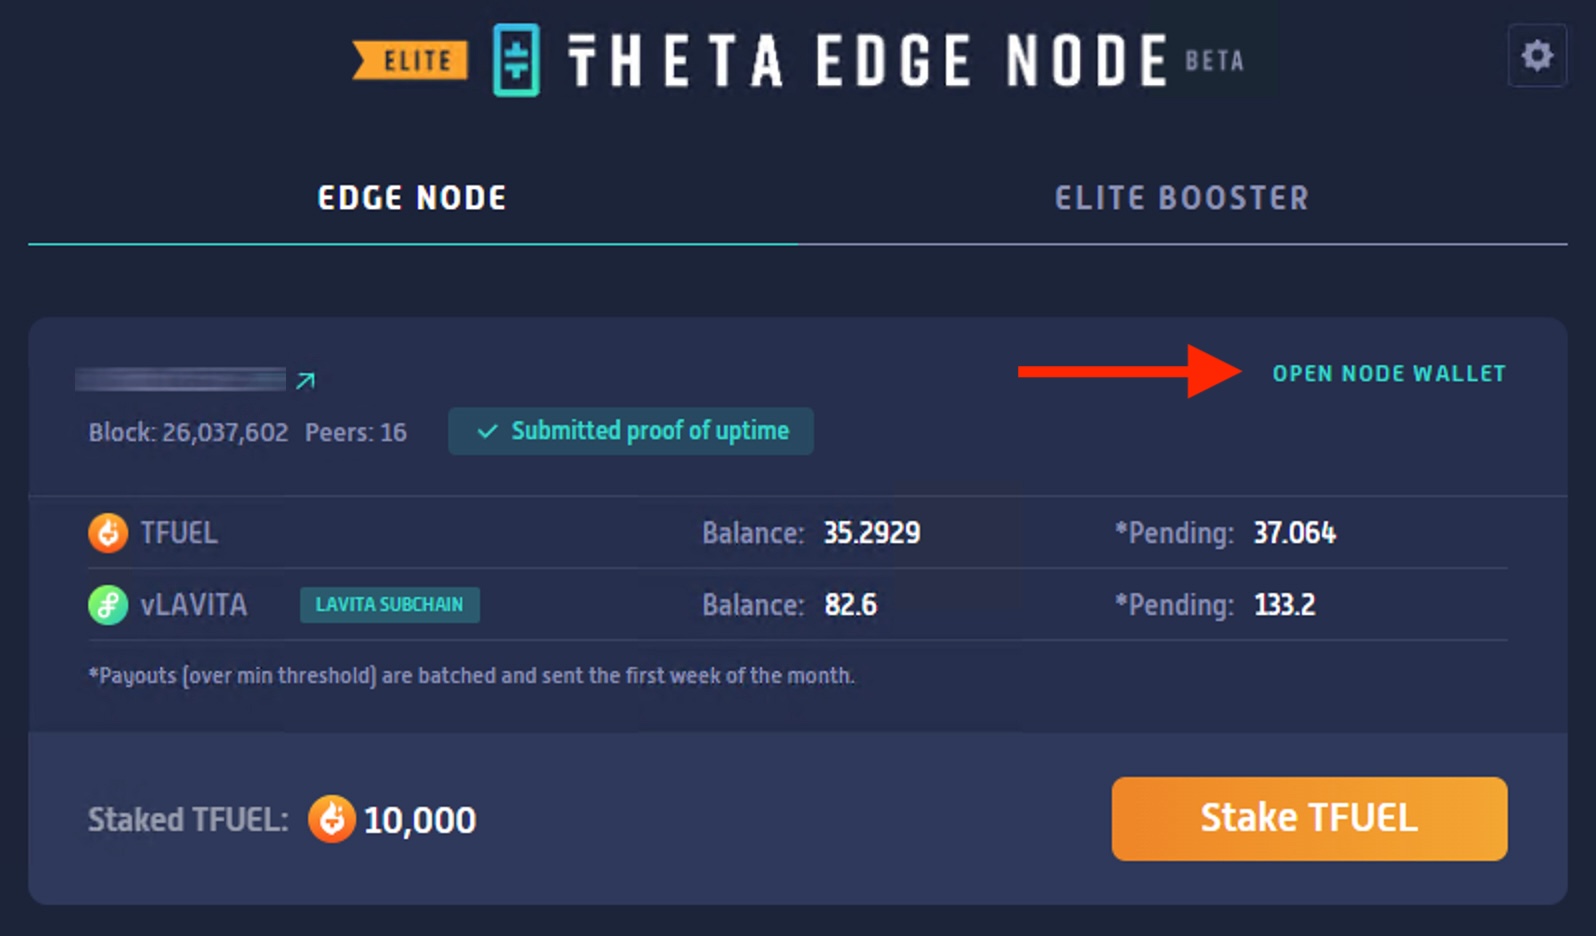Toggle the Submitted proof of uptime status
Image resolution: width=1596 pixels, height=936 pixels.
point(630,431)
